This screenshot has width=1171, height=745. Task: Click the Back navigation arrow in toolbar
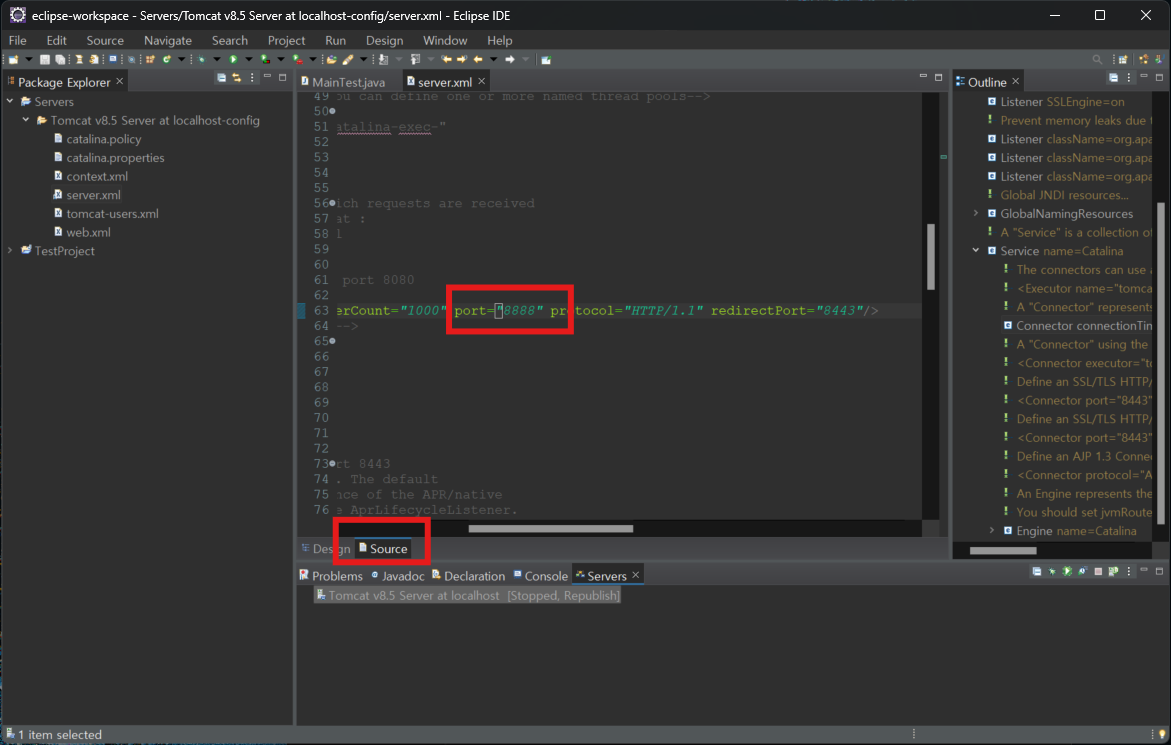478,60
